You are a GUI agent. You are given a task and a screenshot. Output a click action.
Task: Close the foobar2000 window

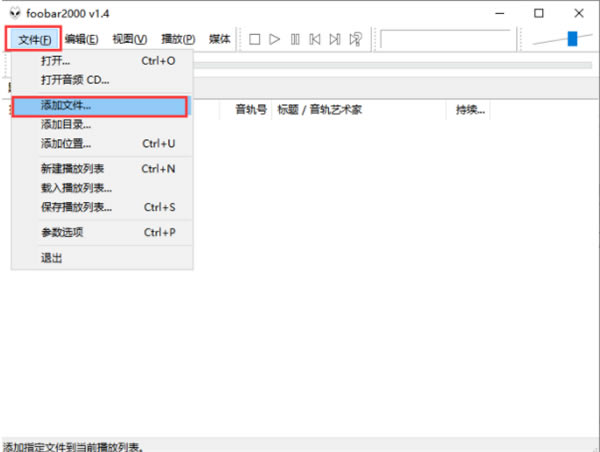click(579, 13)
